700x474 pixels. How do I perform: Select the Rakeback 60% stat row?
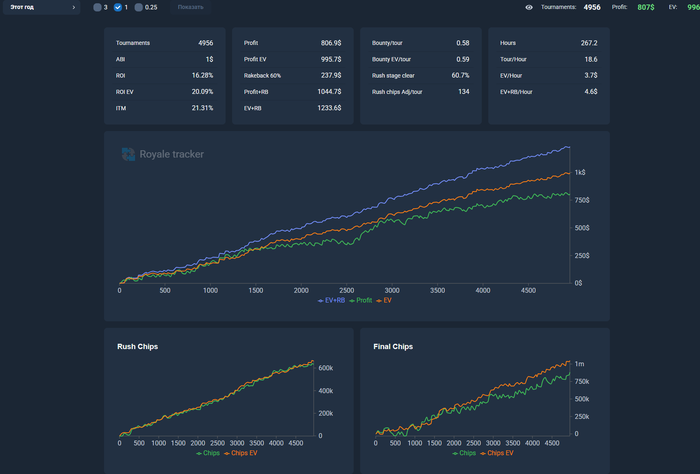tap(292, 75)
